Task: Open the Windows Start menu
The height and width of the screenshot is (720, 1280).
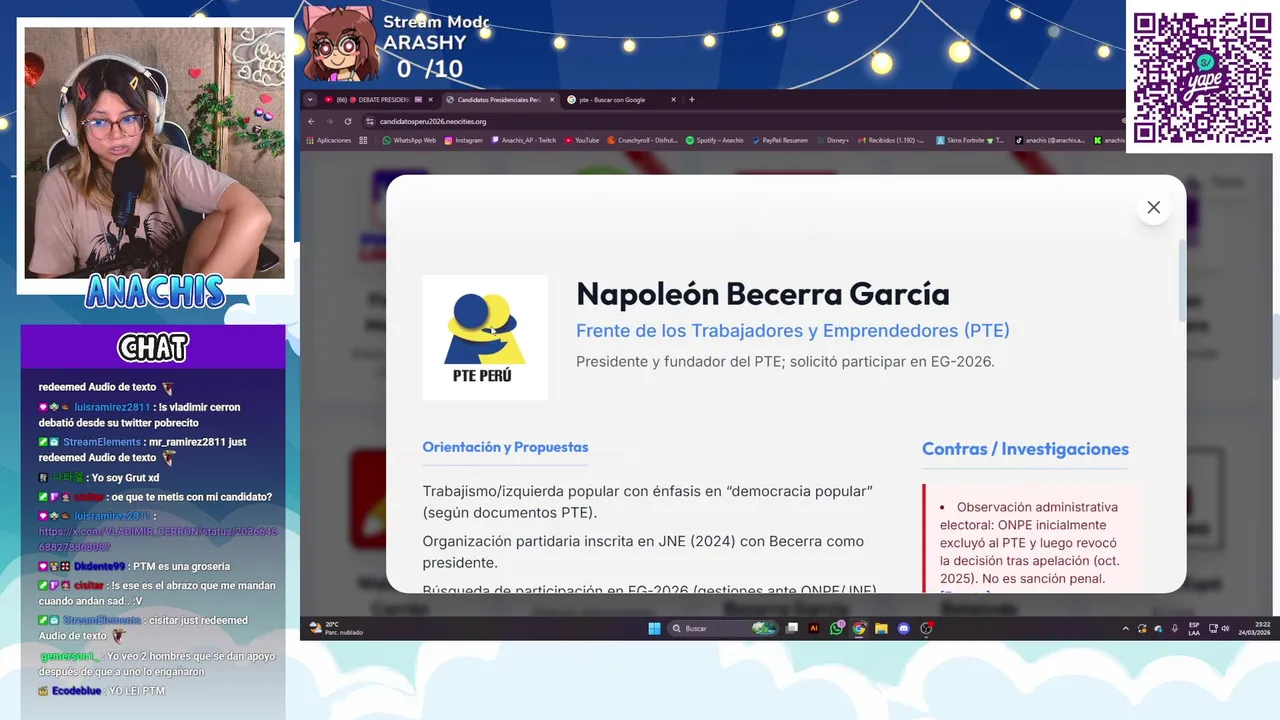Action: 654,628
